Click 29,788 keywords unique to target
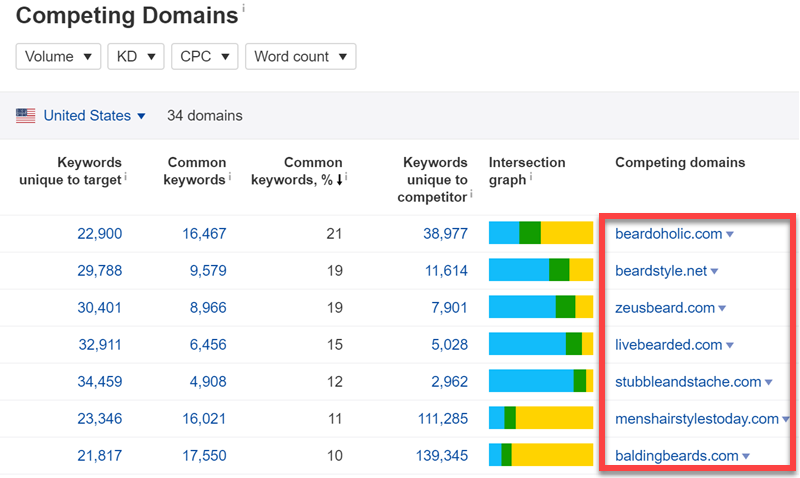800x478 pixels. 99,271
